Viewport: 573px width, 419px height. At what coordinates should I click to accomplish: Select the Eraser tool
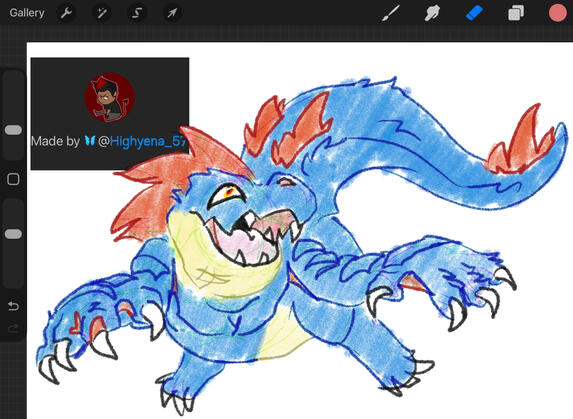click(x=474, y=14)
